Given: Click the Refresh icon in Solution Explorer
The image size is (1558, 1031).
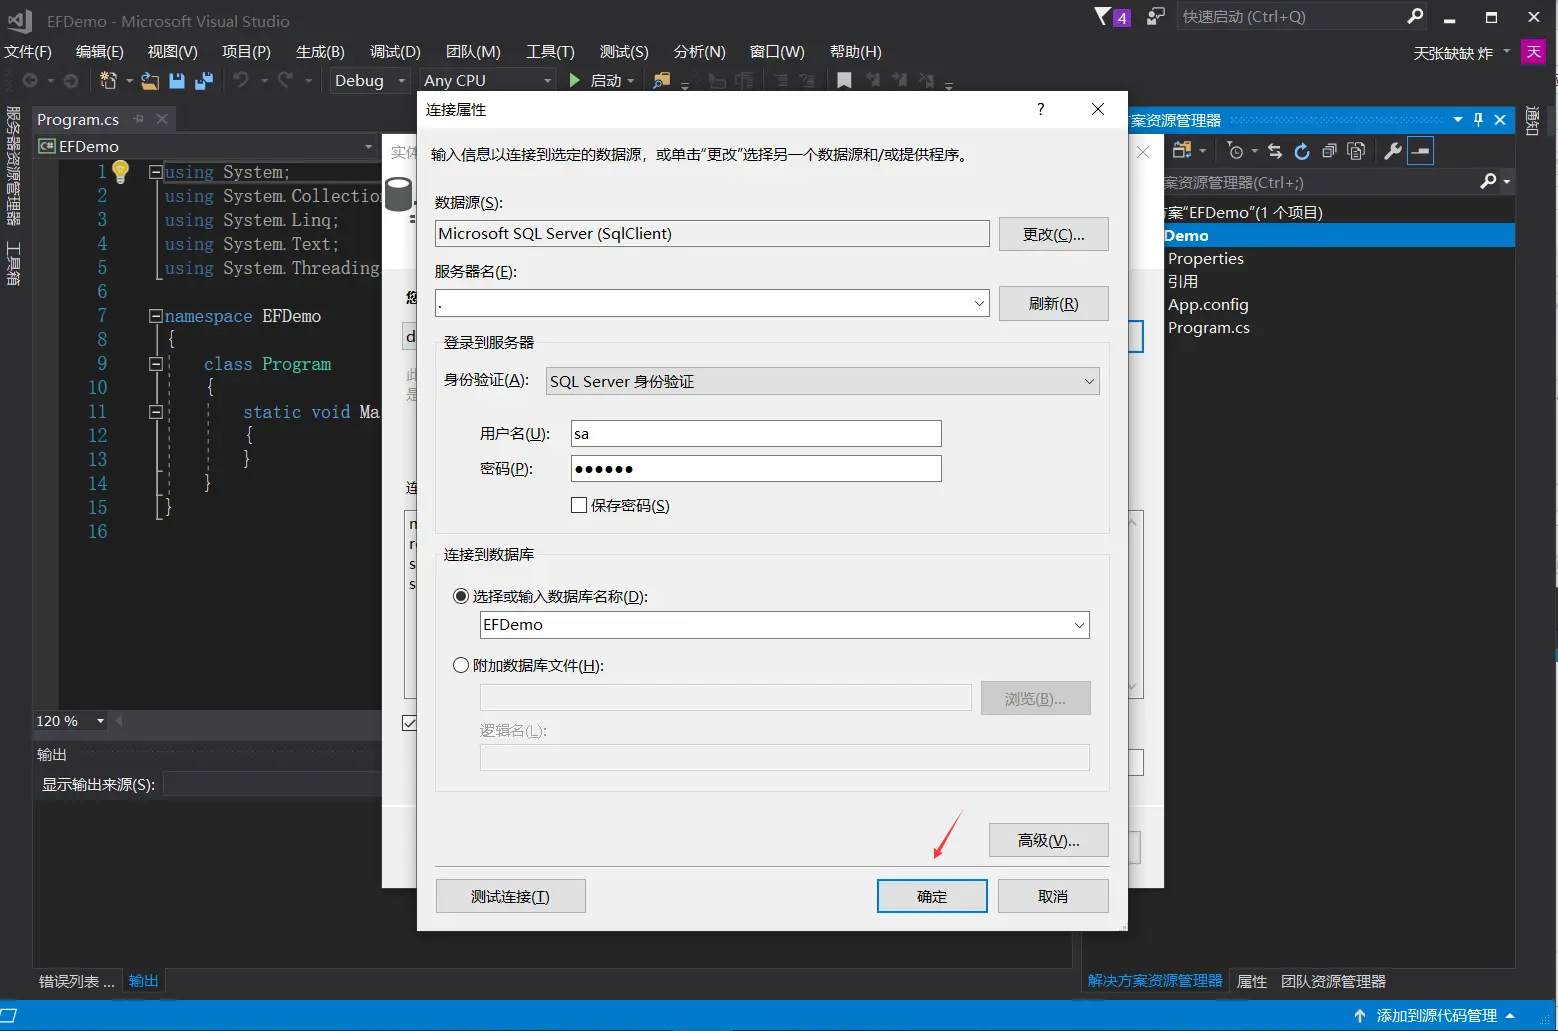Looking at the screenshot, I should click(x=1302, y=151).
